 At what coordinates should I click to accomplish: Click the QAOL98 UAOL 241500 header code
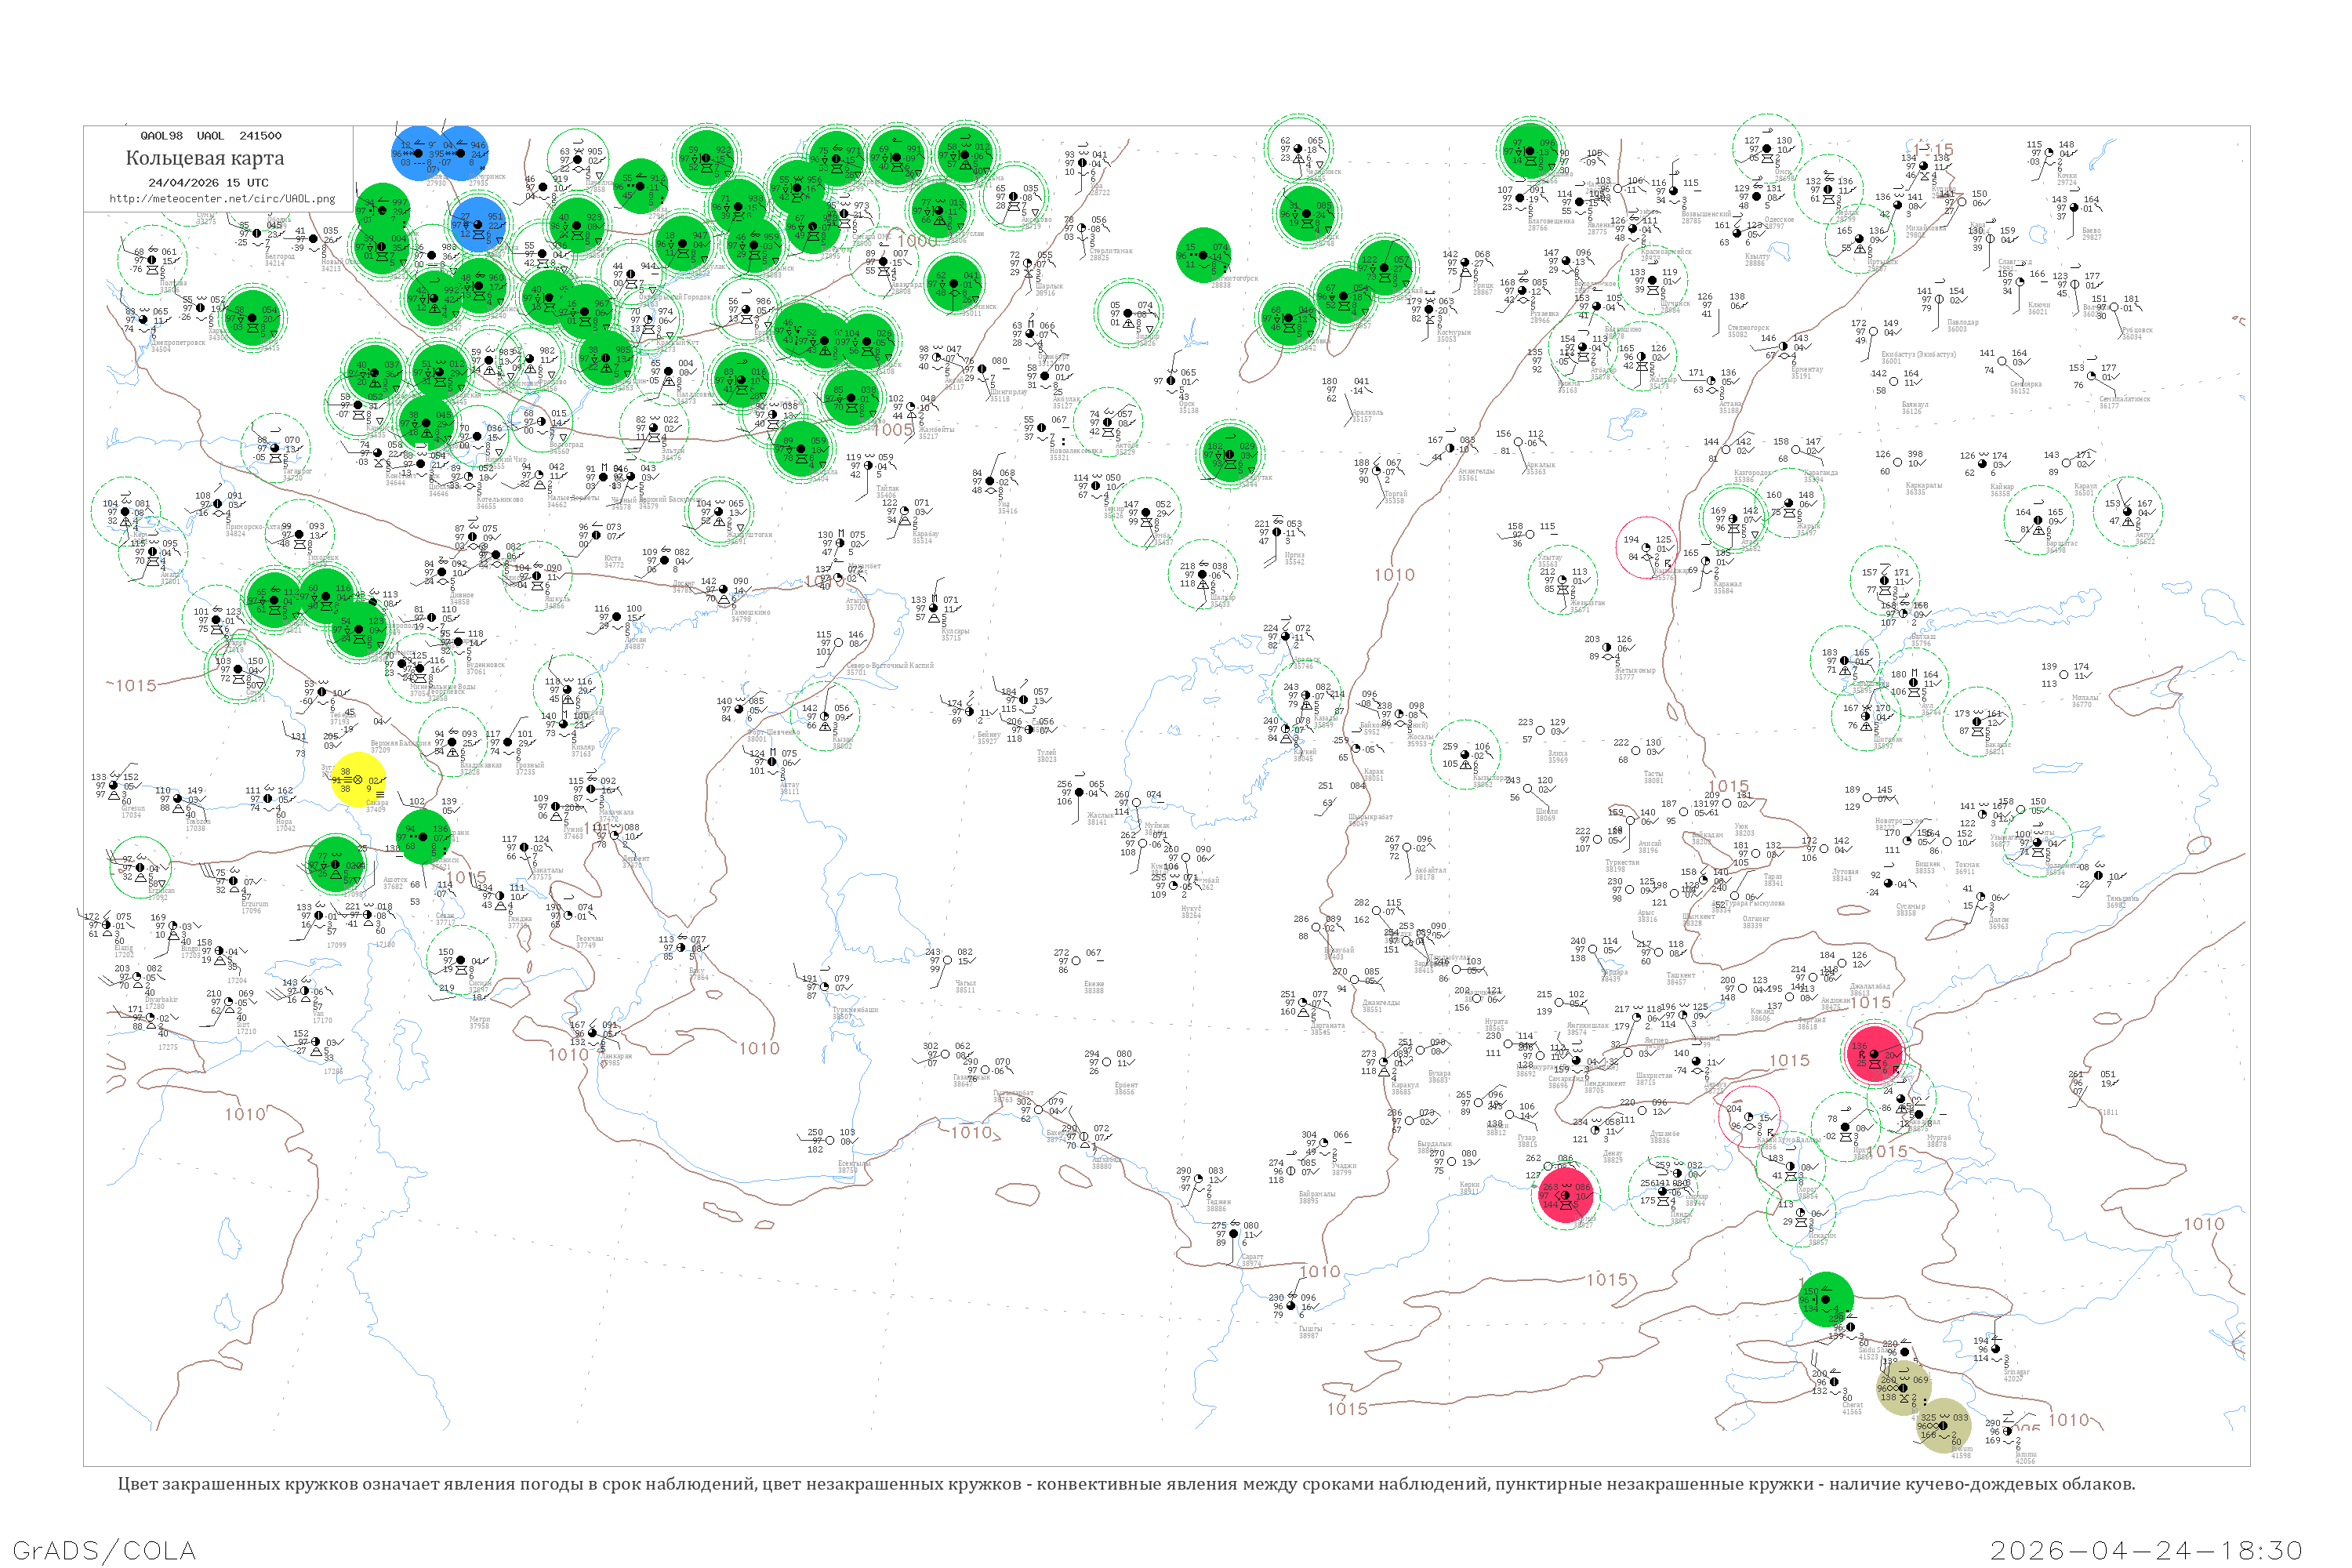tap(211, 136)
